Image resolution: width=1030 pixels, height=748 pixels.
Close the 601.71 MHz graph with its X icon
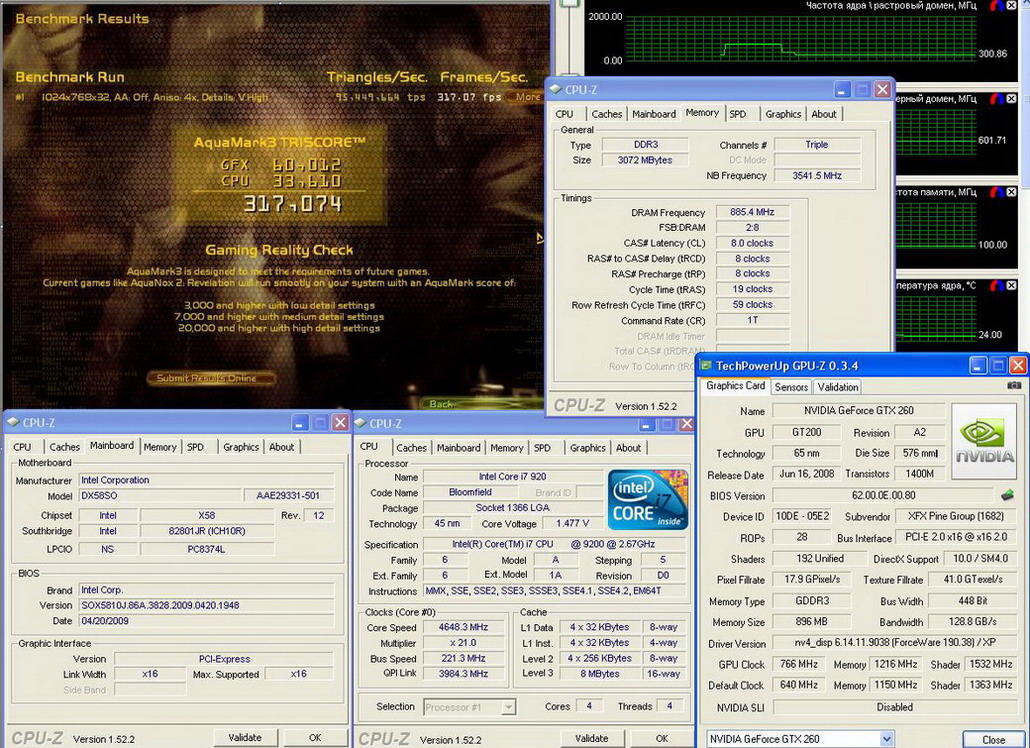tap(1012, 99)
